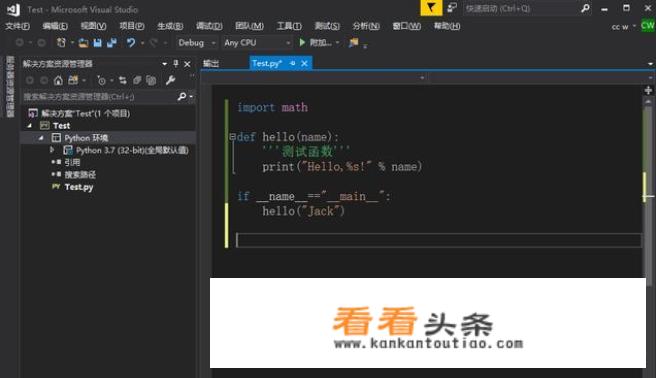Image resolution: width=656 pixels, height=378 pixels.
Task: Open the Solution Explorer search options dropdown
Action: coord(191,97)
